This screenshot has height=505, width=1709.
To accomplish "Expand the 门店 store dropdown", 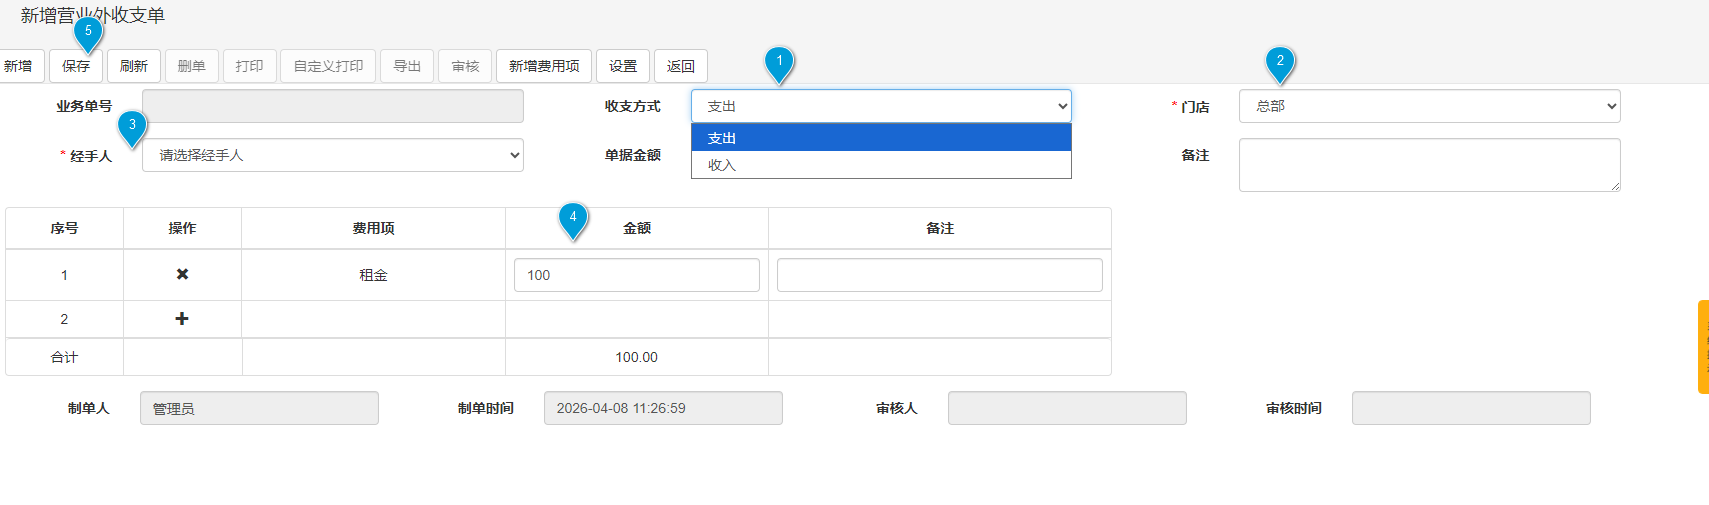I will pyautogui.click(x=1429, y=106).
